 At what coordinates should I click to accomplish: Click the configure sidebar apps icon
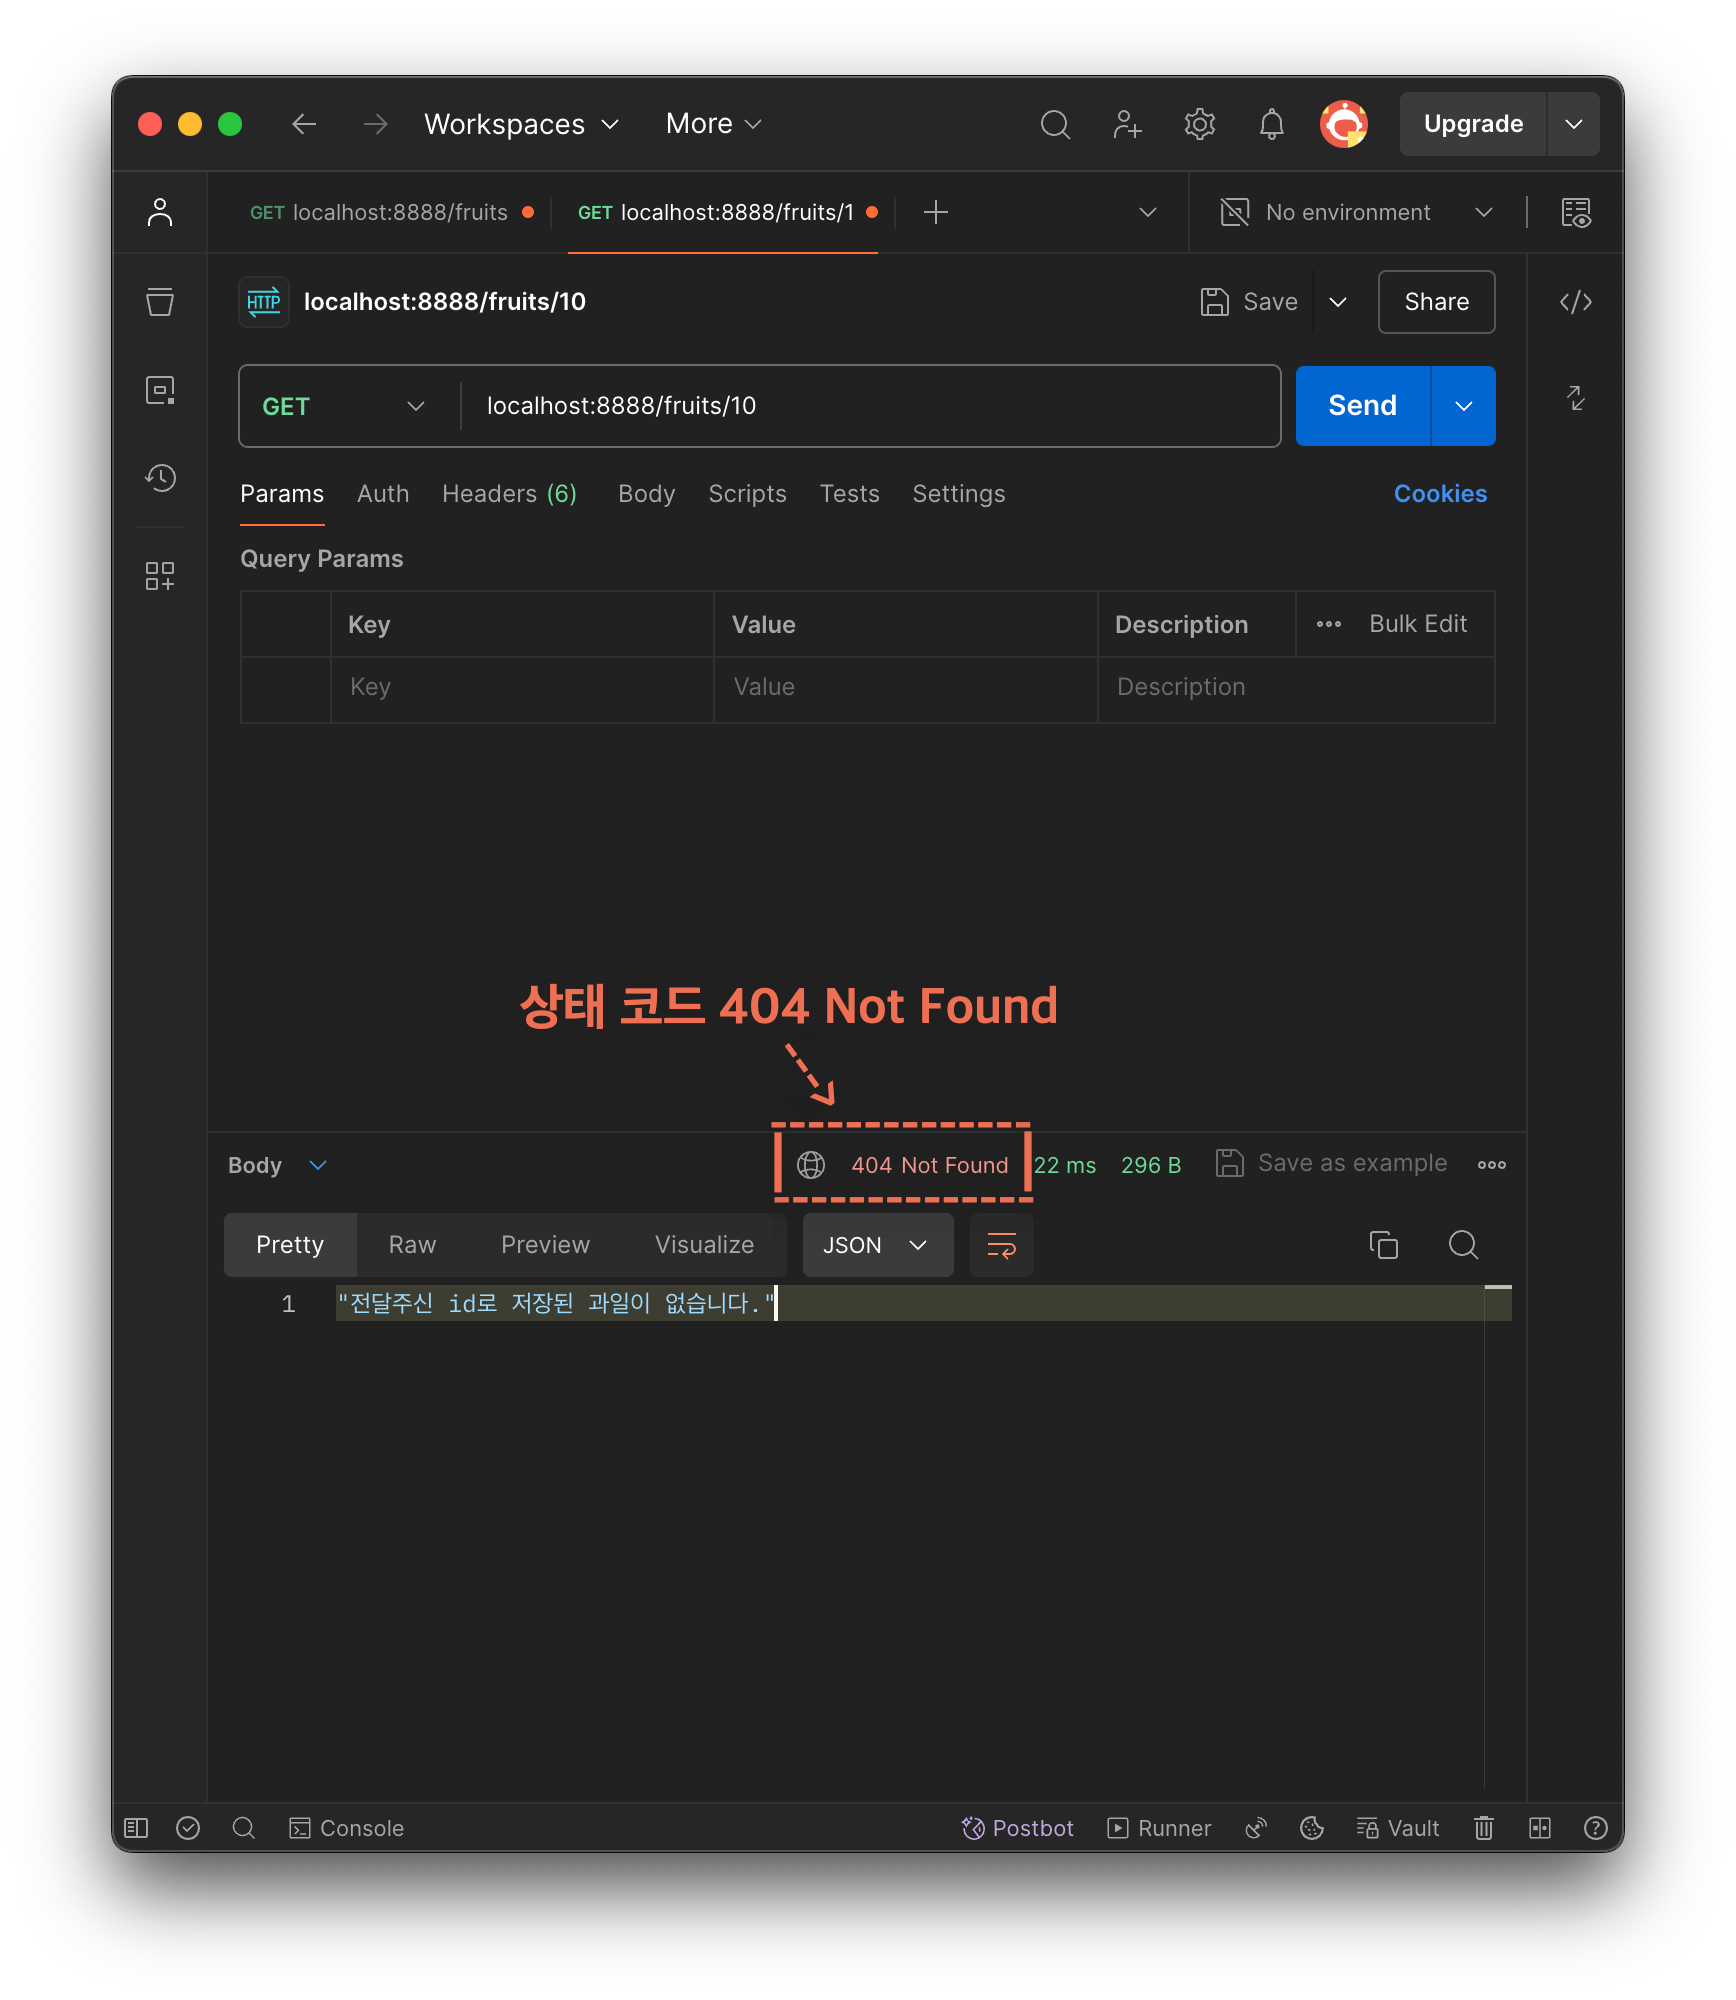tap(160, 575)
